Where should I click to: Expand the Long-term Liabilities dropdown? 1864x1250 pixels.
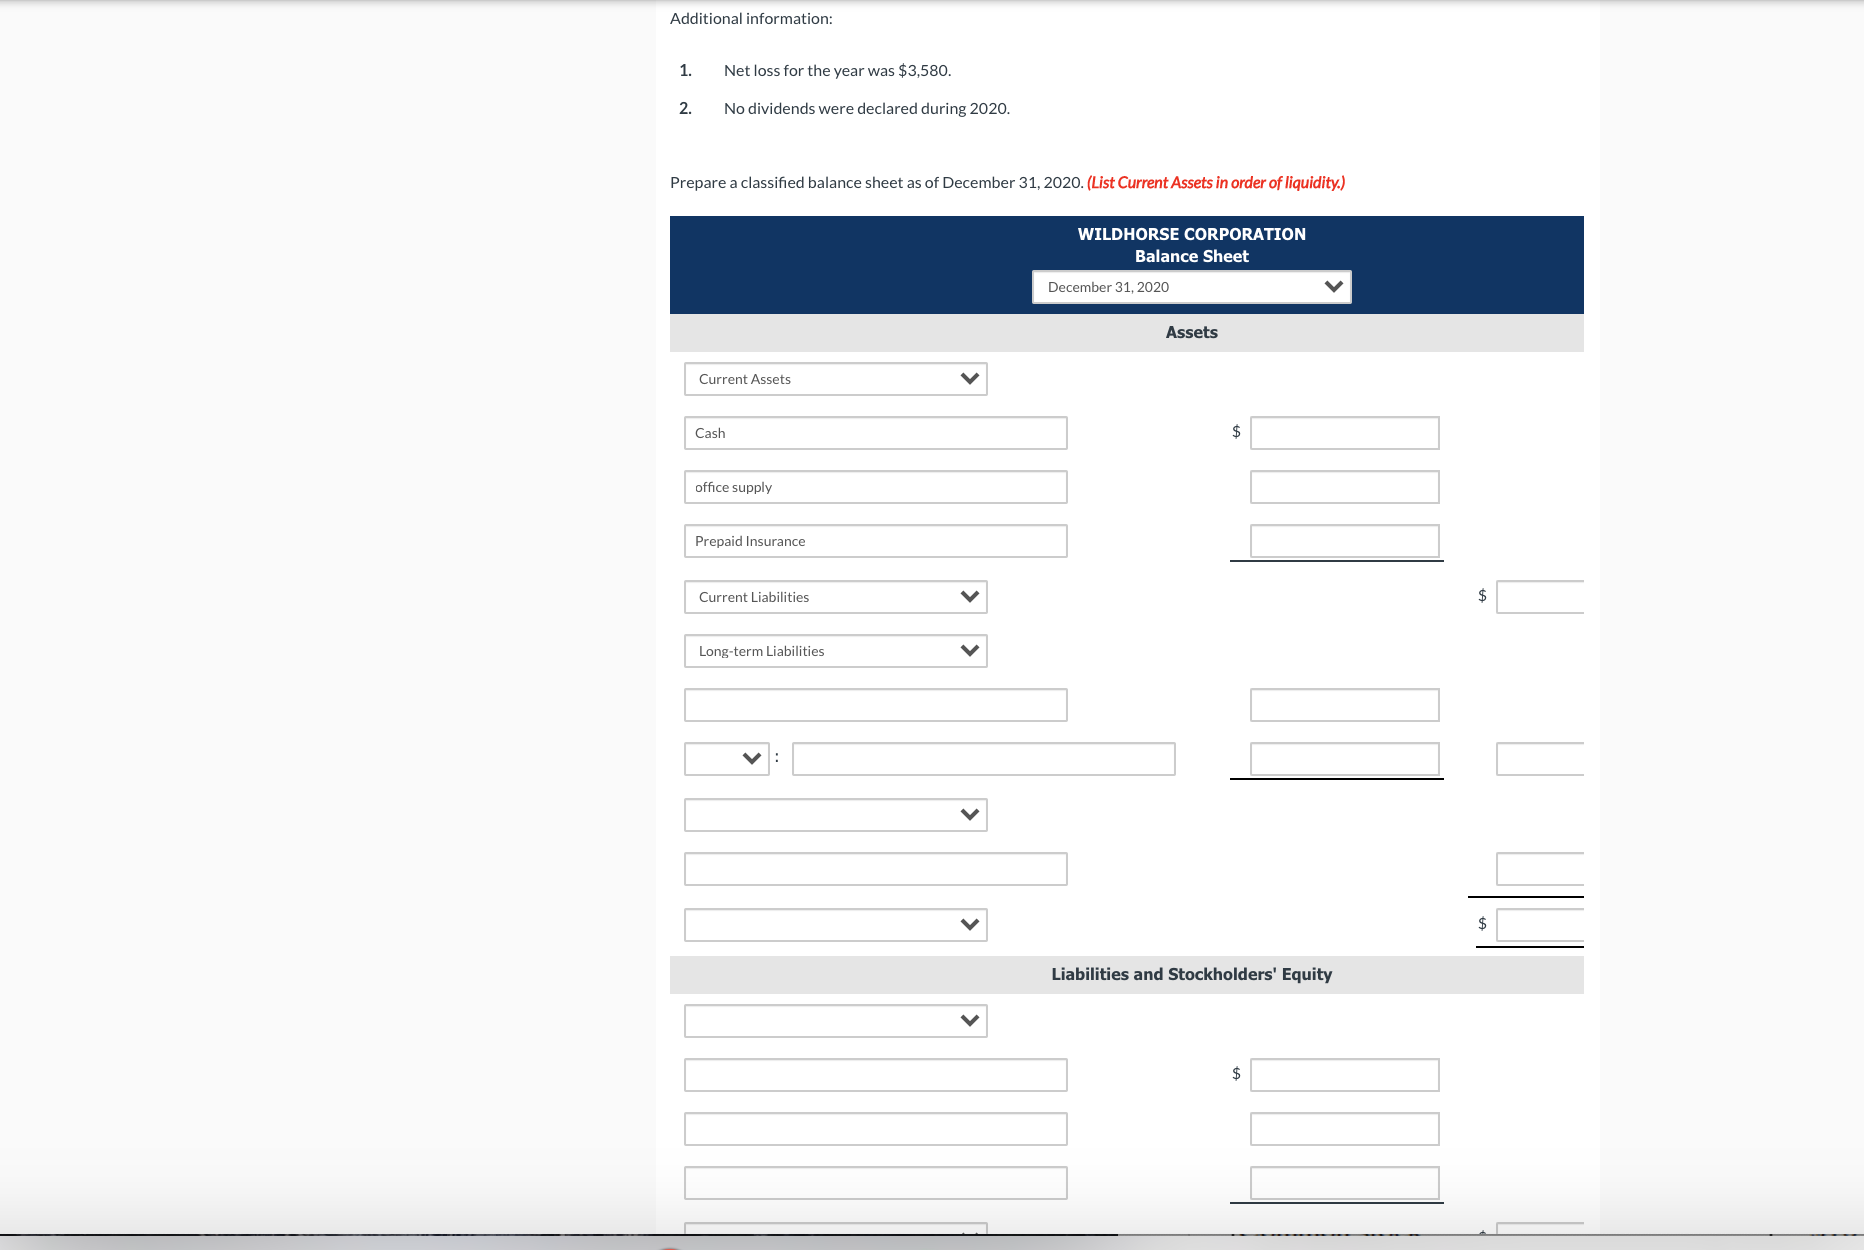point(836,651)
